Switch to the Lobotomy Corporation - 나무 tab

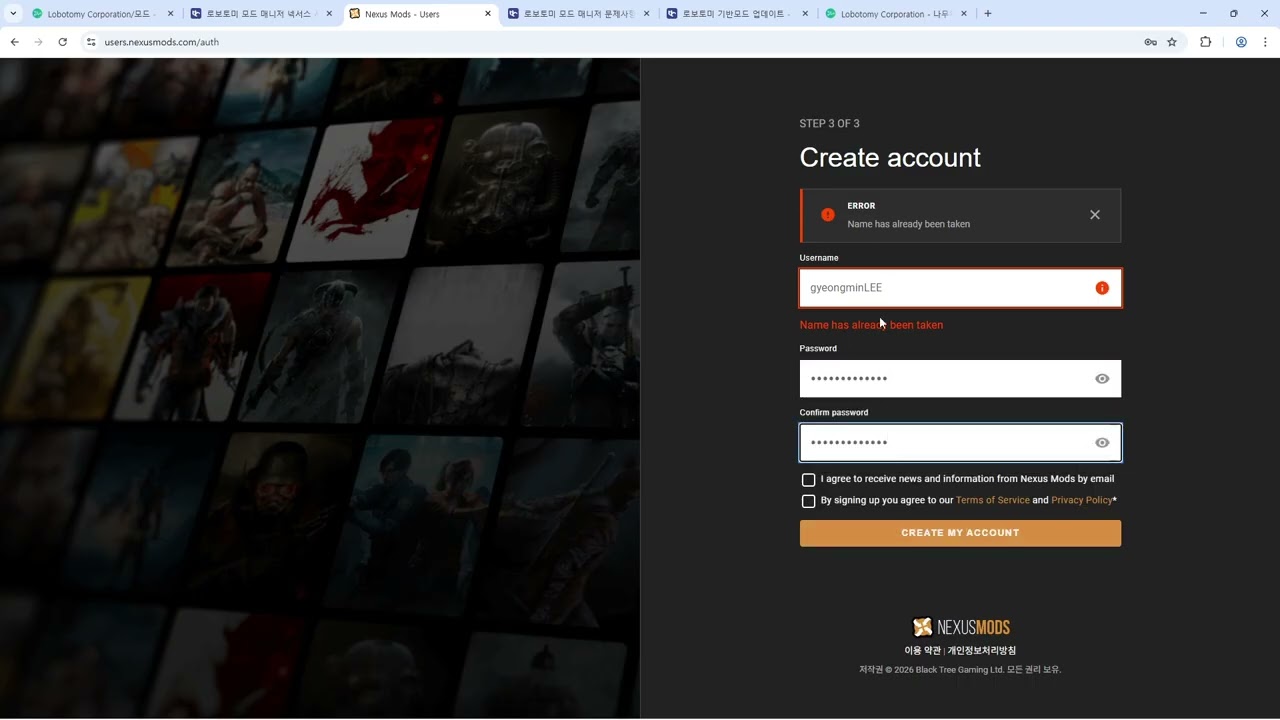point(896,14)
